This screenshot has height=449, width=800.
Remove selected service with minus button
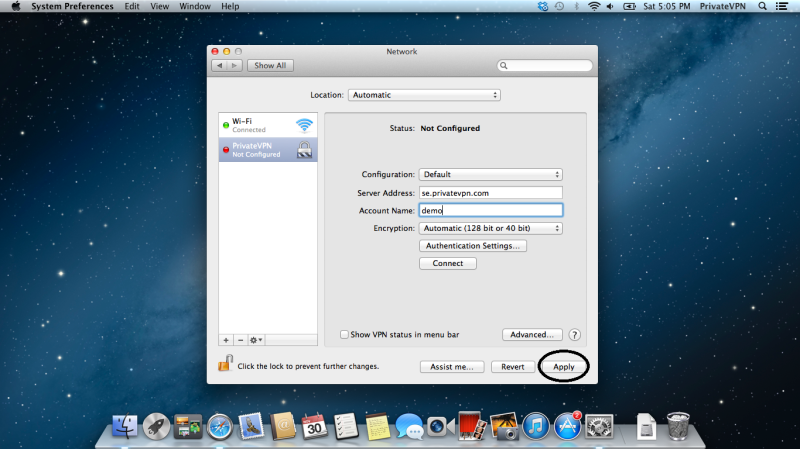click(240, 340)
